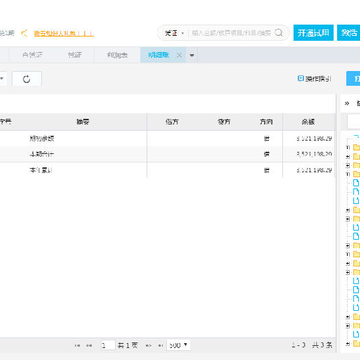Focus the search keyword input field
The height and width of the screenshot is (360, 360).
click(231, 33)
